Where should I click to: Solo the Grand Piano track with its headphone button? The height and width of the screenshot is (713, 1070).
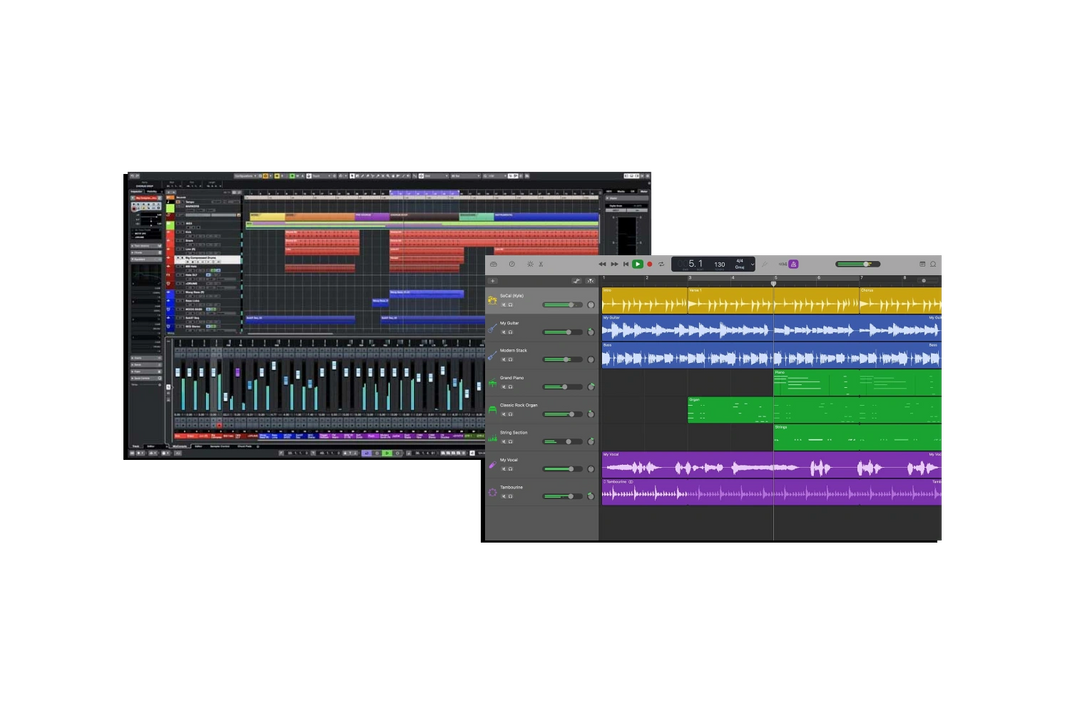(510, 389)
